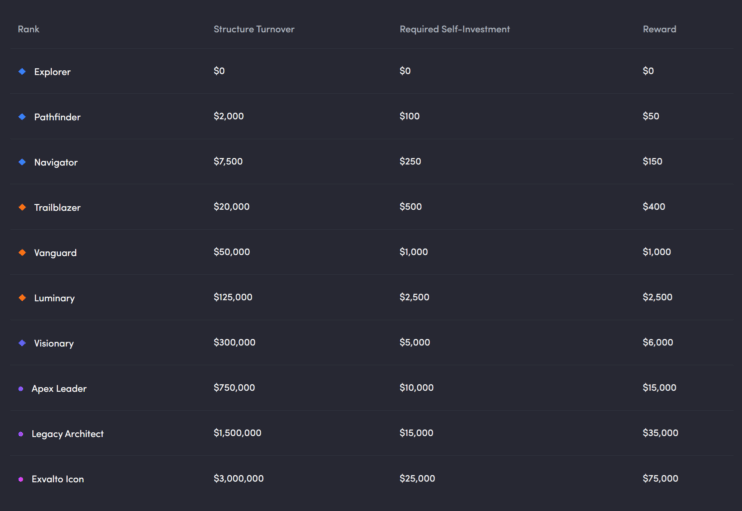Select the Reward column header
Viewport: 742px width, 511px height.
click(659, 29)
